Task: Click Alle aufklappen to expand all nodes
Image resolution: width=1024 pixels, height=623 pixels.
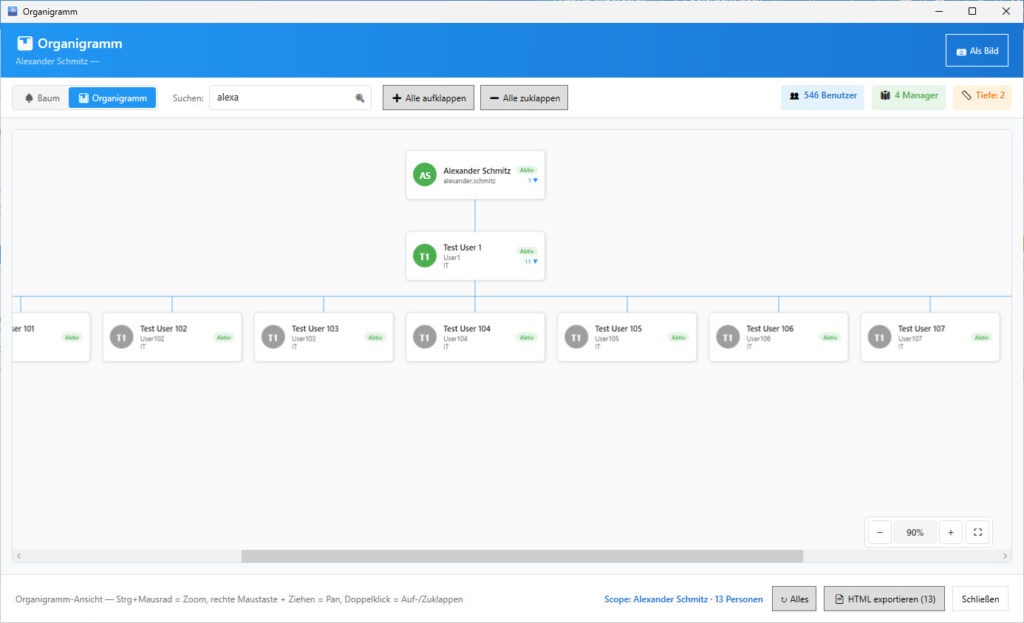Action: [x=428, y=98]
